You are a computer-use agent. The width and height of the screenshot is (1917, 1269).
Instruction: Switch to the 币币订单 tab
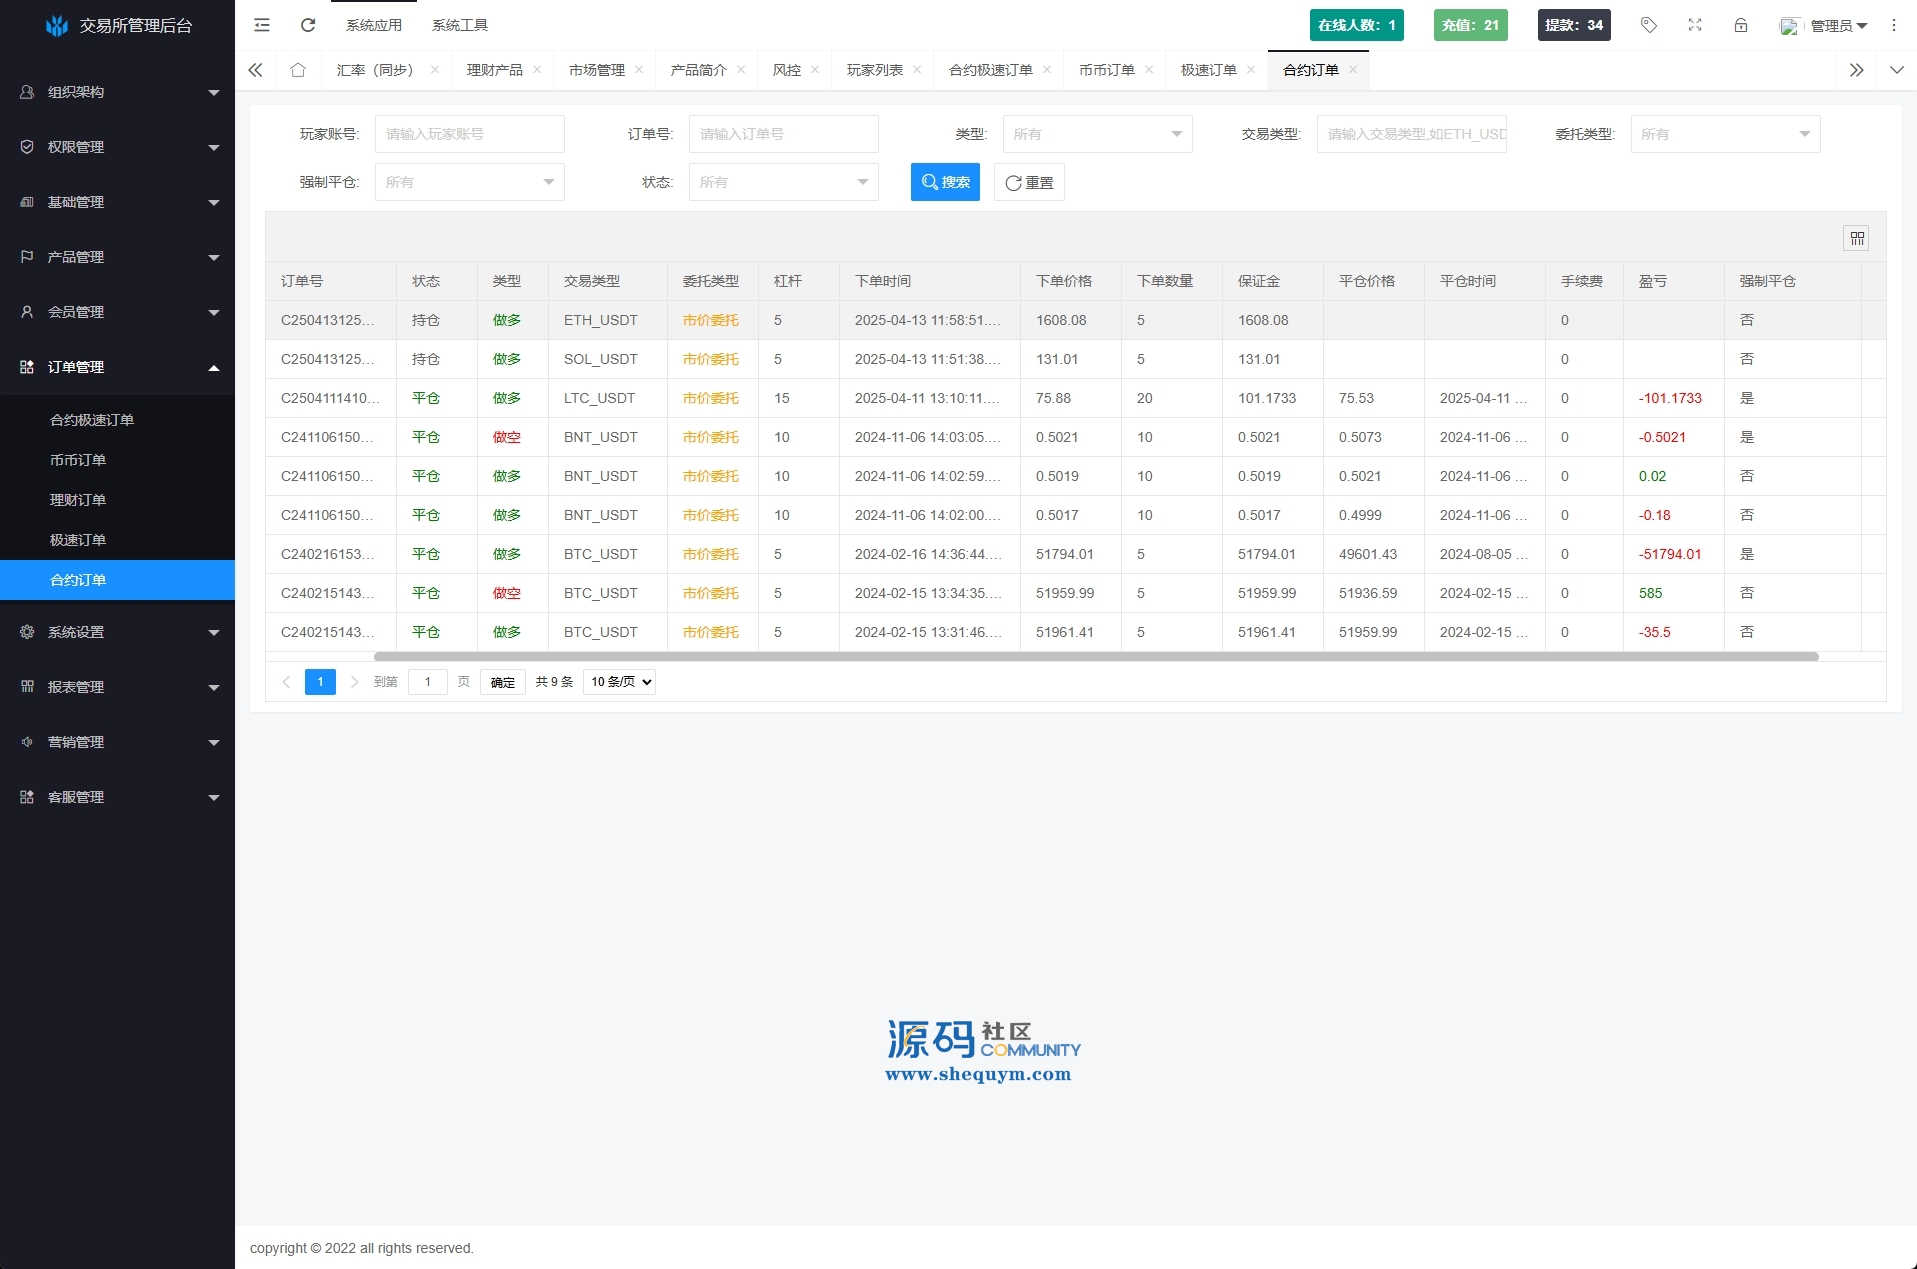pyautogui.click(x=1106, y=70)
